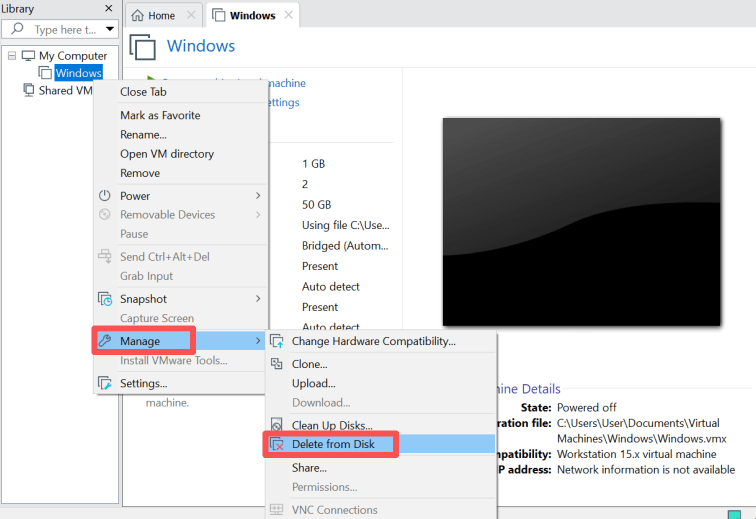756x519 pixels.
Task: Select Windows VM in library tree
Action: coord(79,73)
